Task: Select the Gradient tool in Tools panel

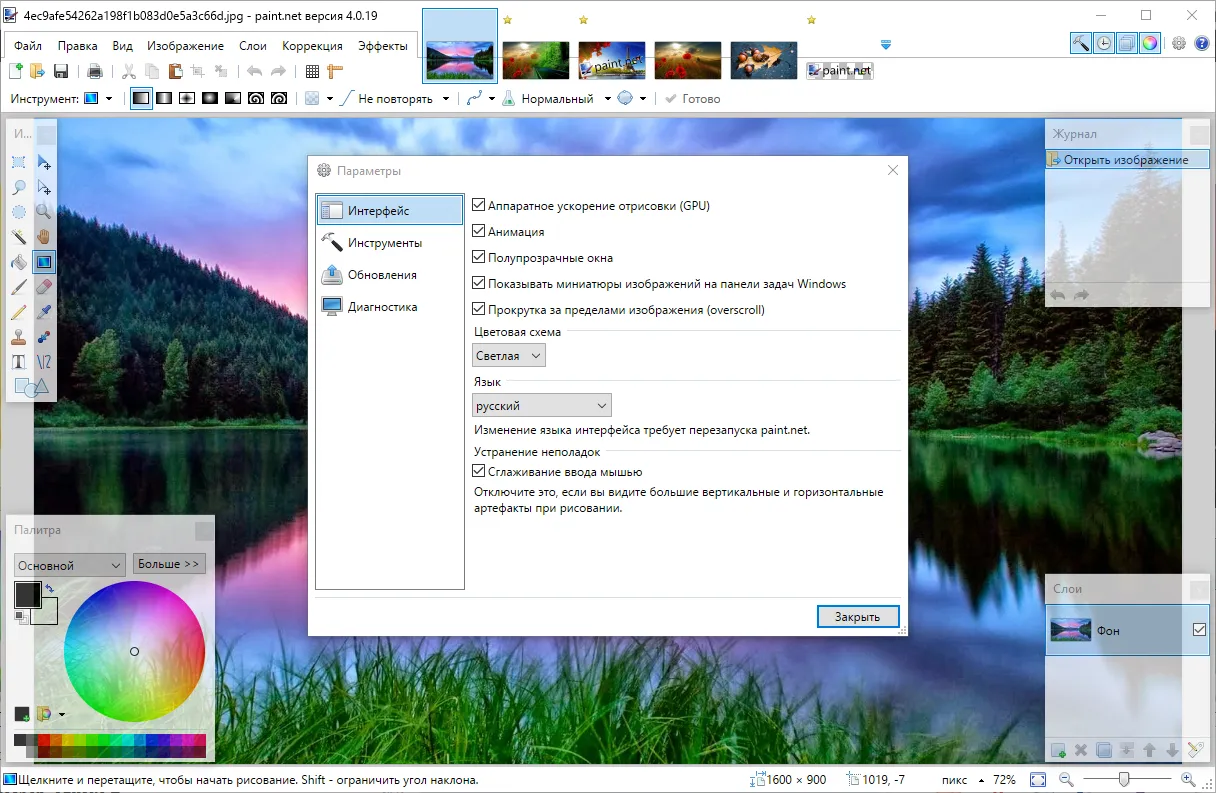Action: 44,262
